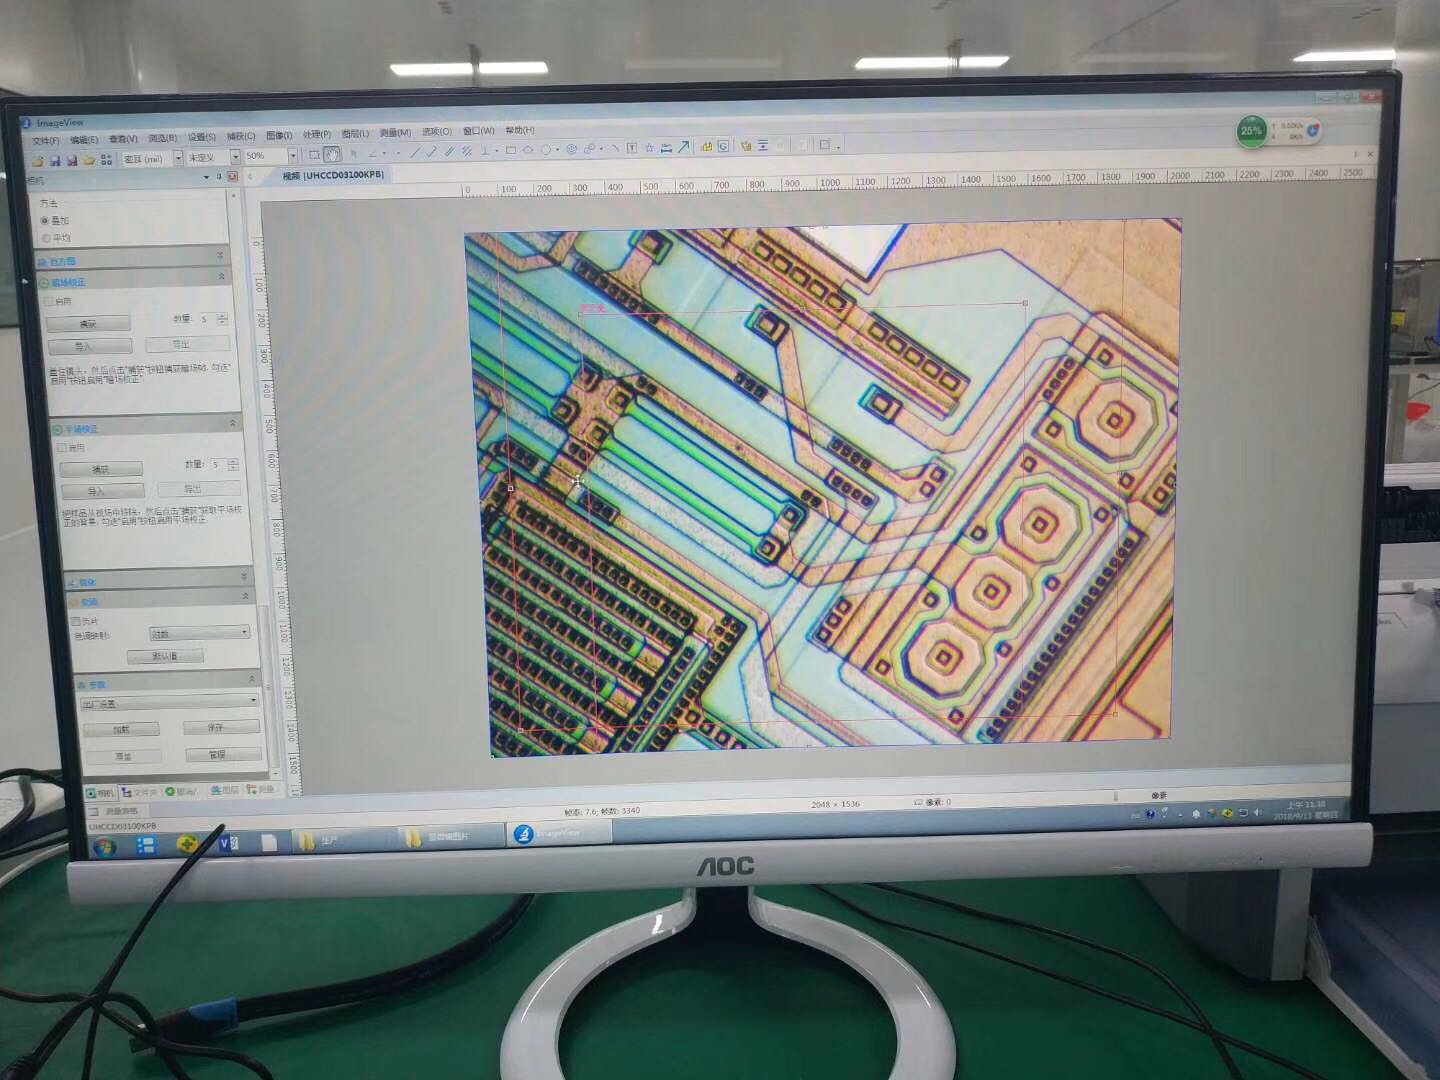Collapse the 参数 section
Viewport: 1440px width, 1080px height.
(253, 680)
